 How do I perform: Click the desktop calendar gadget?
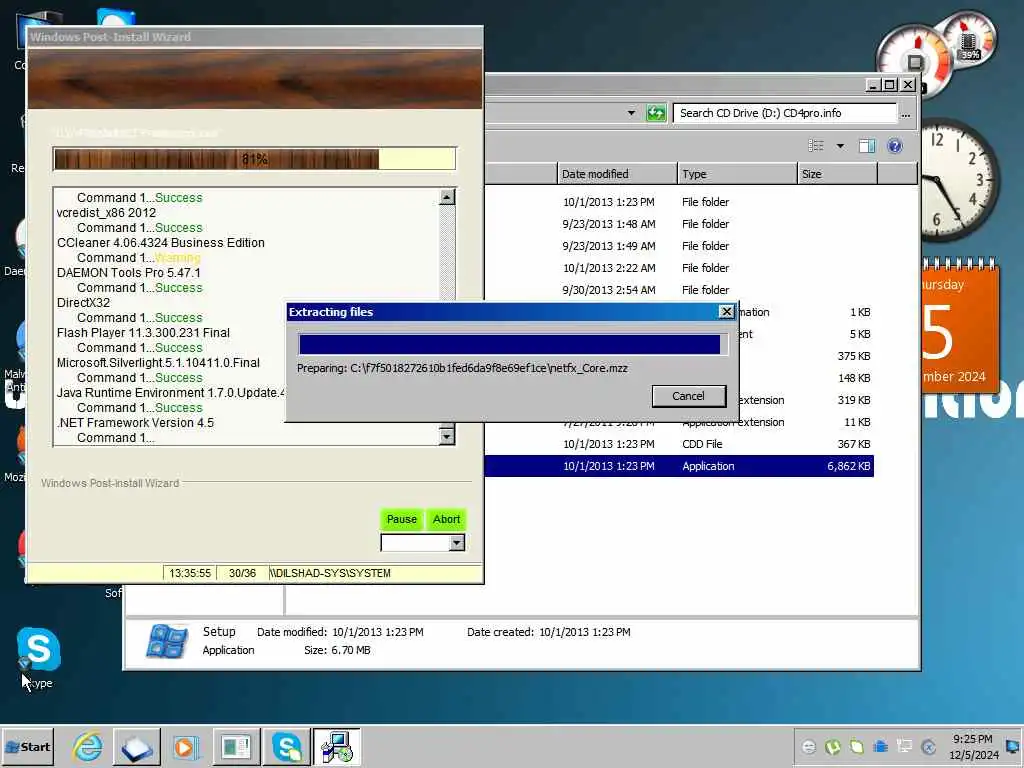point(960,325)
